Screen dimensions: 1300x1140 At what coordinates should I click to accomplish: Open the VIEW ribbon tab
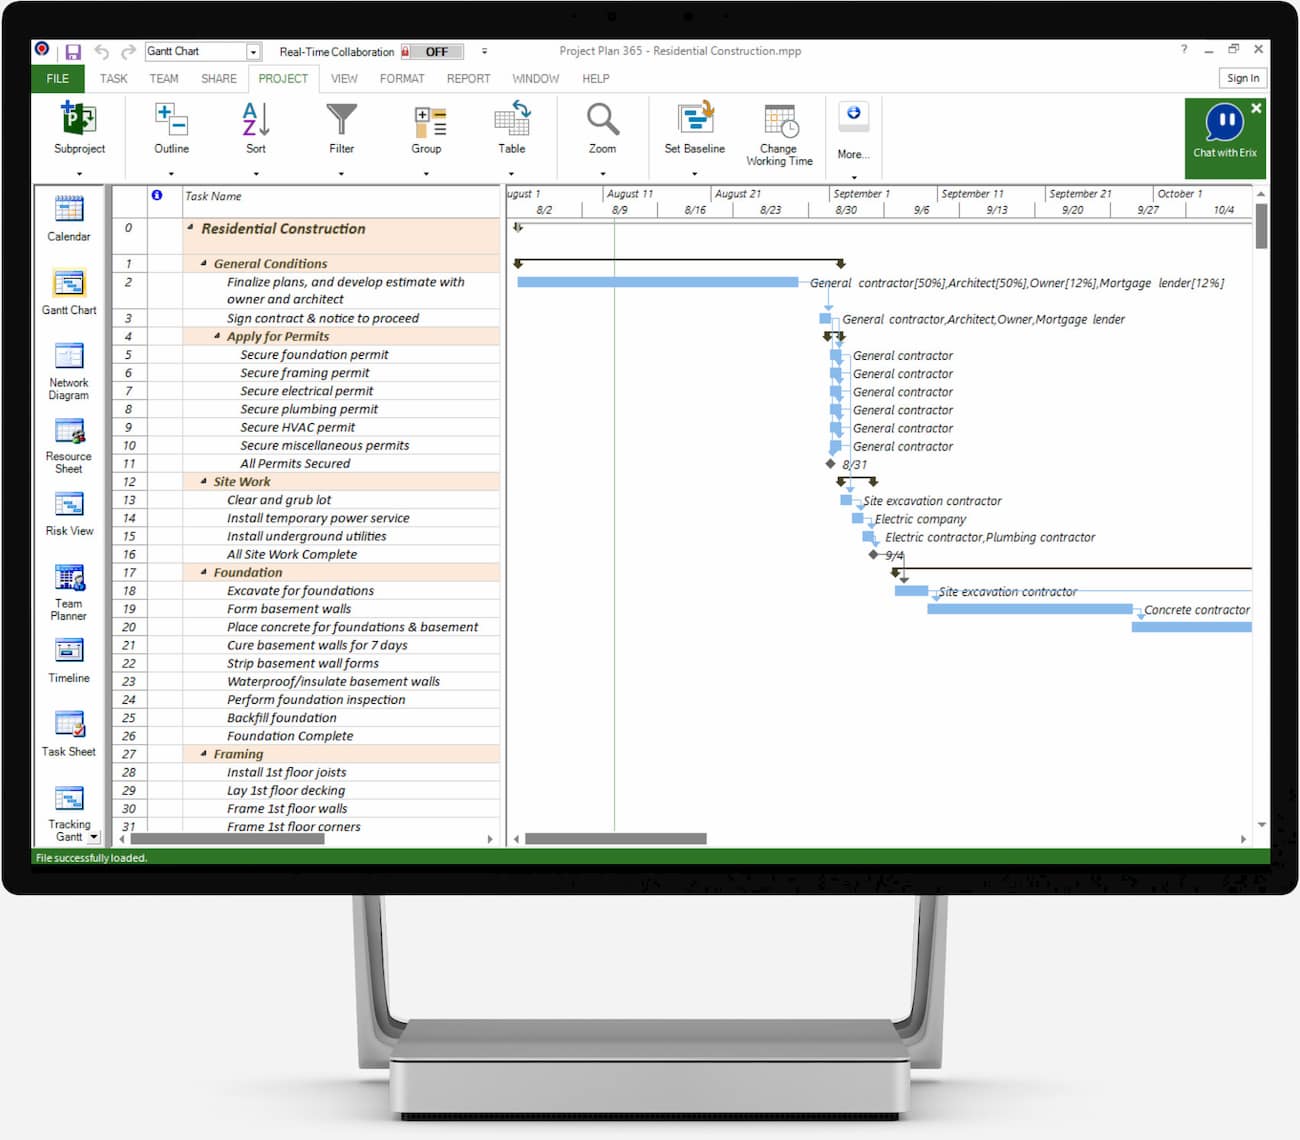tap(344, 78)
